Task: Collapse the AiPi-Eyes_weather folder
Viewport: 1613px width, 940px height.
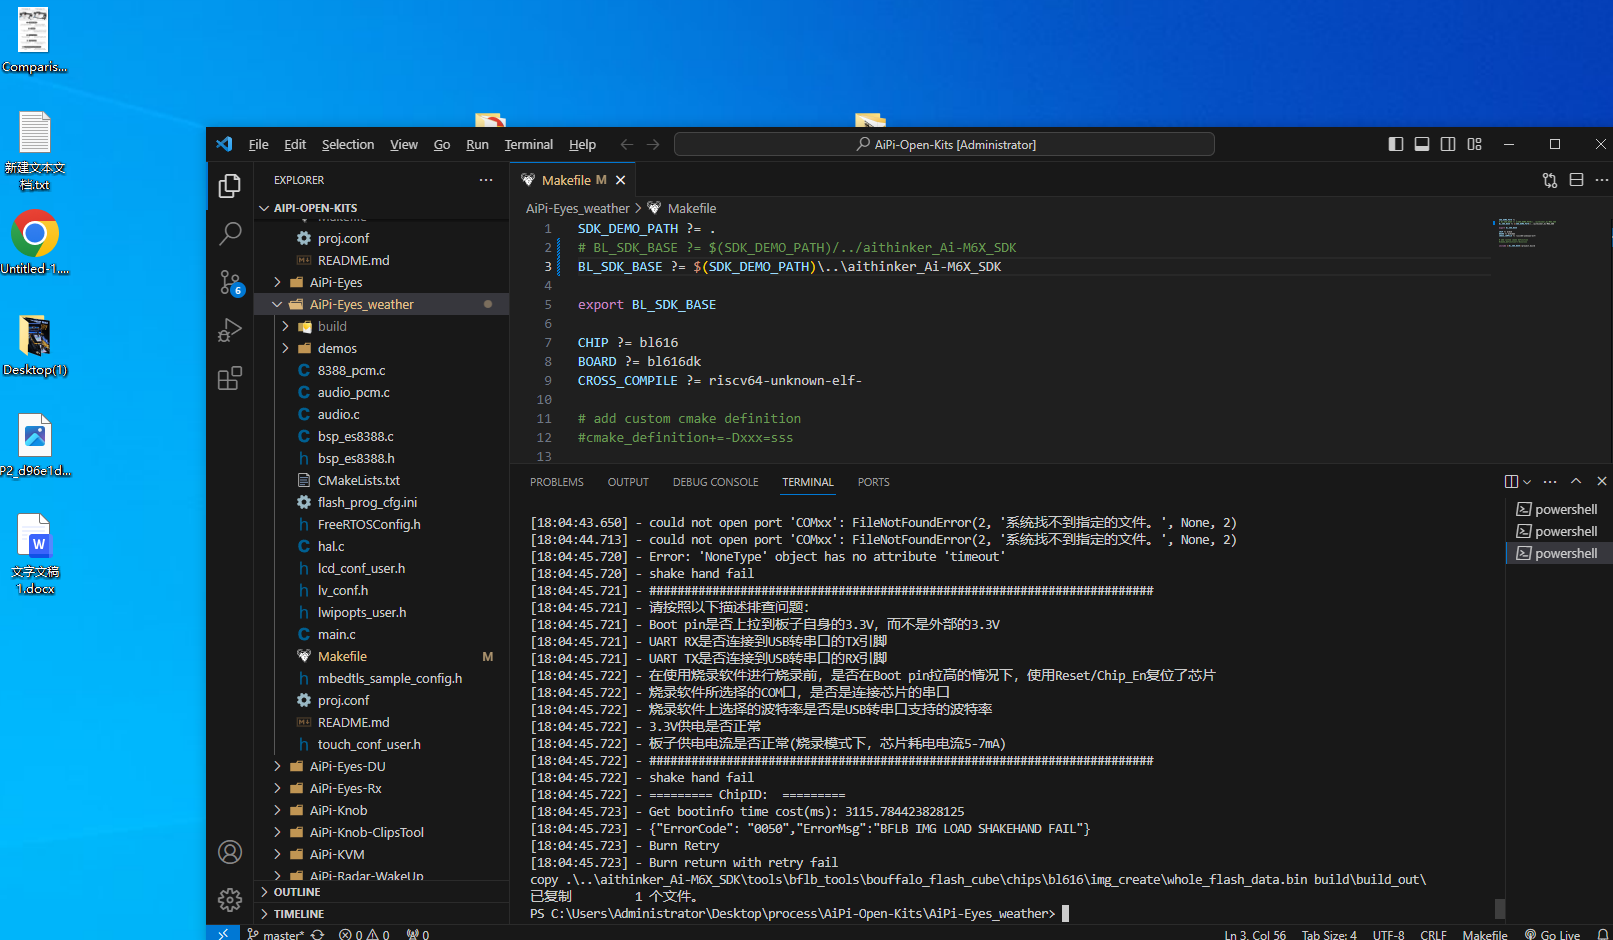Action: [382, 304]
